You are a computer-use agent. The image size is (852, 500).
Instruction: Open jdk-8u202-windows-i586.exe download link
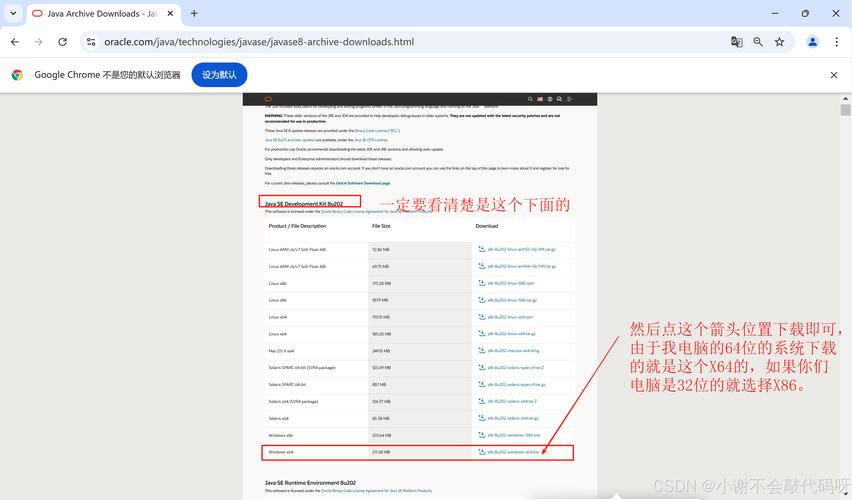pyautogui.click(x=513, y=435)
